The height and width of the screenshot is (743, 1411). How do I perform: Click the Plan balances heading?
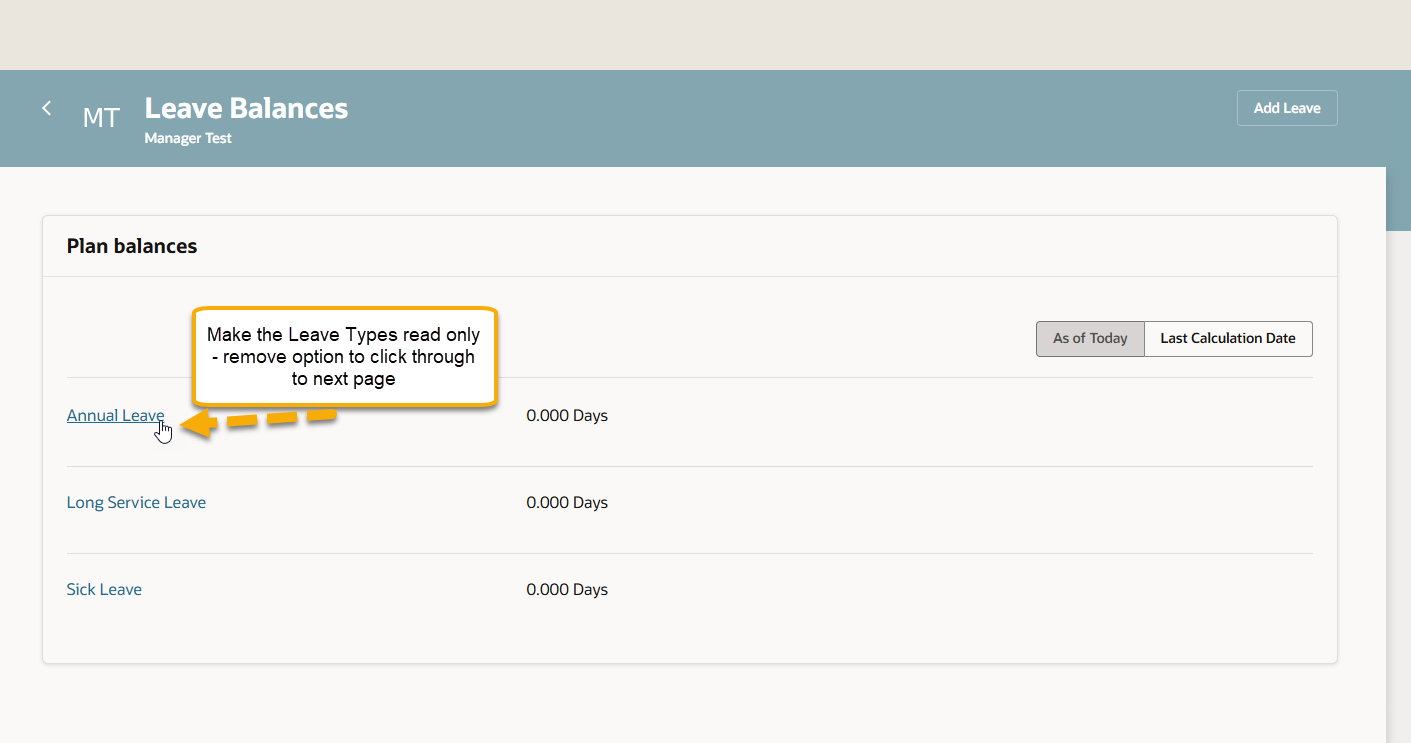(x=132, y=246)
